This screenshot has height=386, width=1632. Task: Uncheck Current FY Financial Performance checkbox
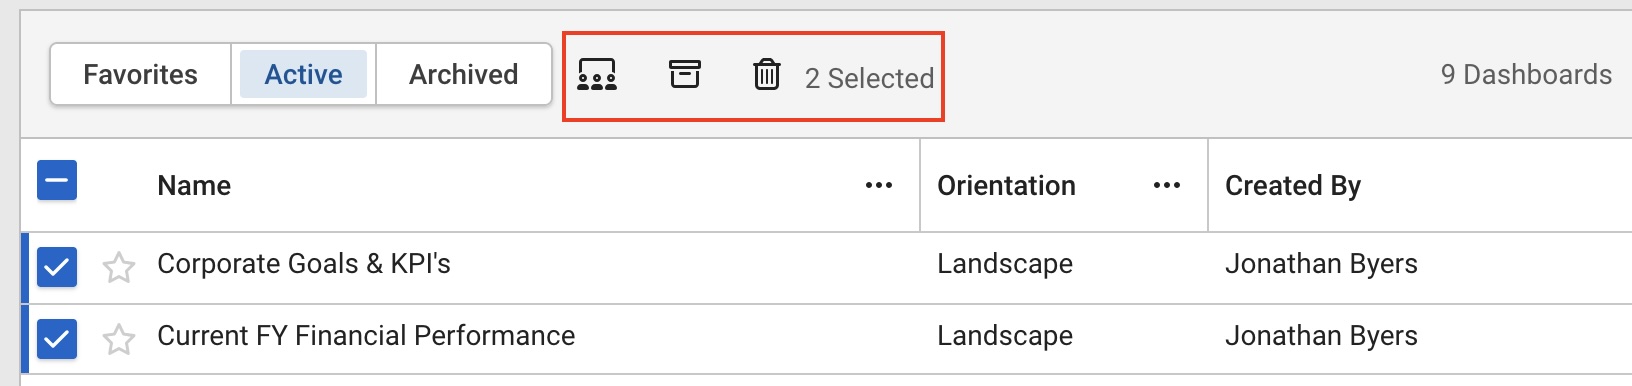(x=57, y=339)
